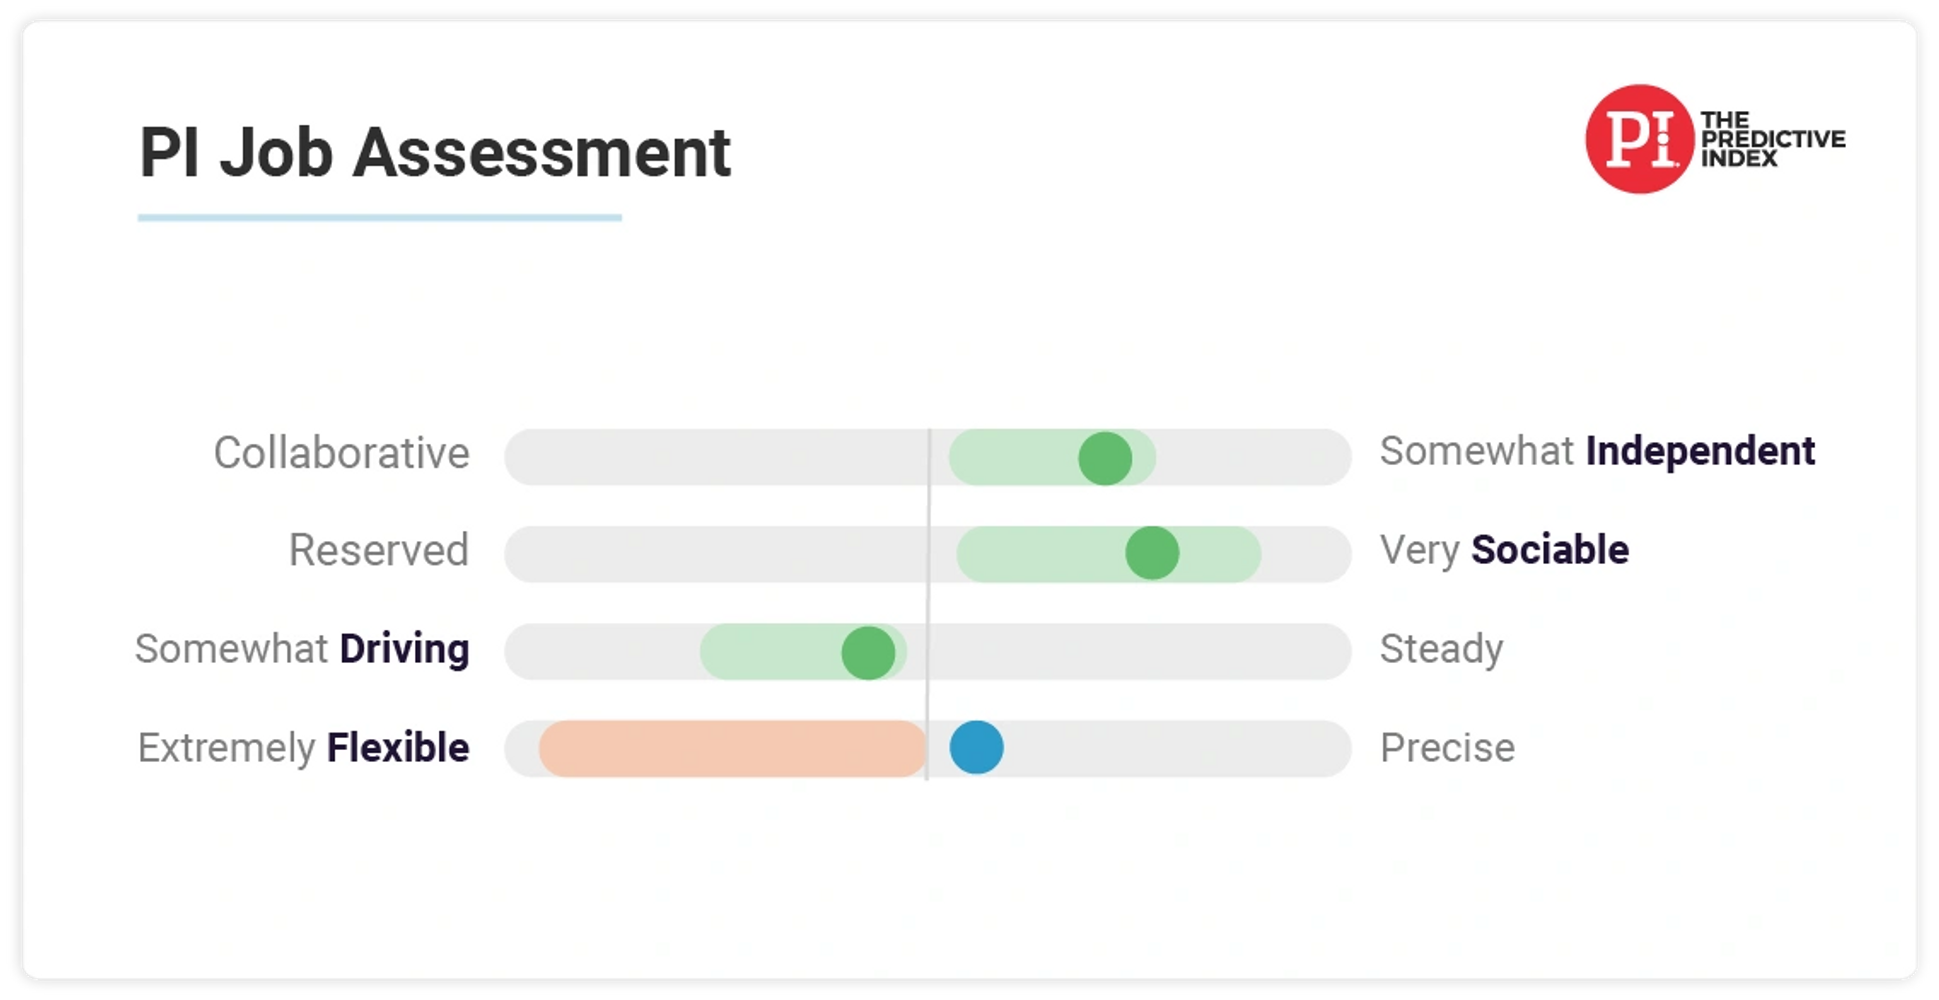The height and width of the screenshot is (1000, 1939).
Task: Click the Extremely Flexible label
Action: pyautogui.click(x=304, y=748)
